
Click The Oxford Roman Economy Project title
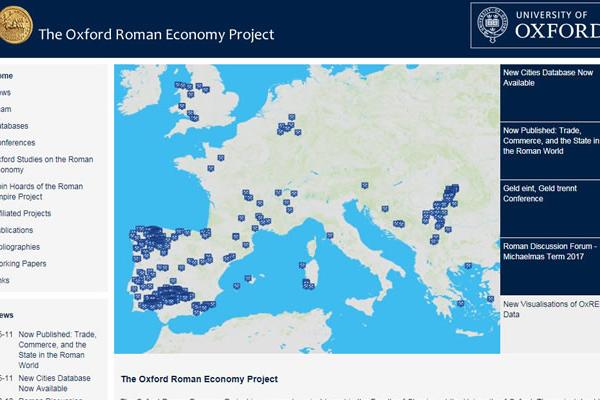pyautogui.click(x=156, y=34)
